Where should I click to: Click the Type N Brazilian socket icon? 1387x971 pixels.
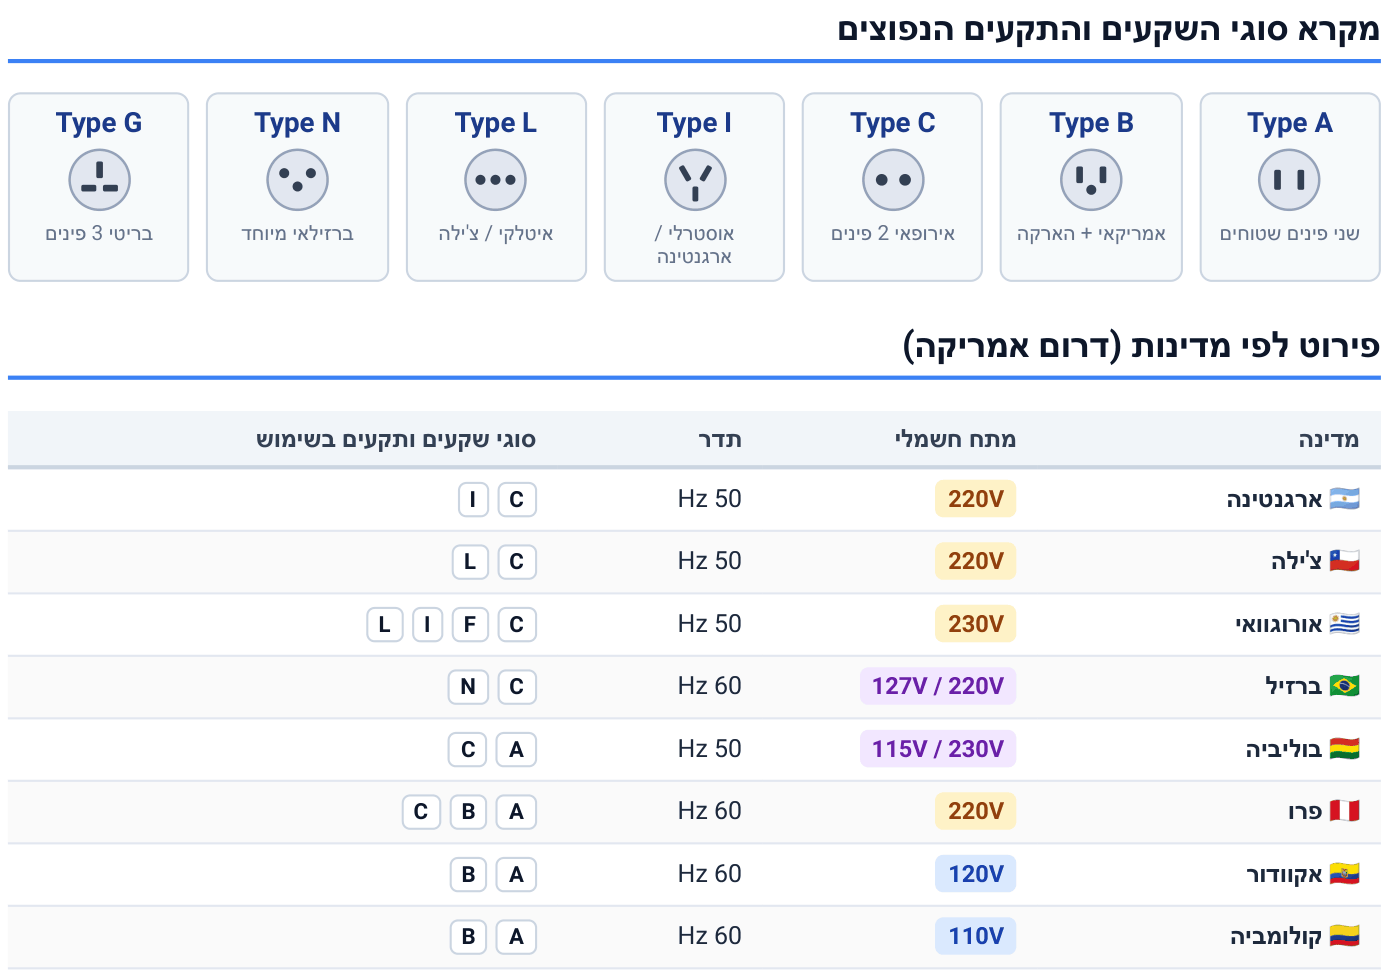click(x=297, y=180)
